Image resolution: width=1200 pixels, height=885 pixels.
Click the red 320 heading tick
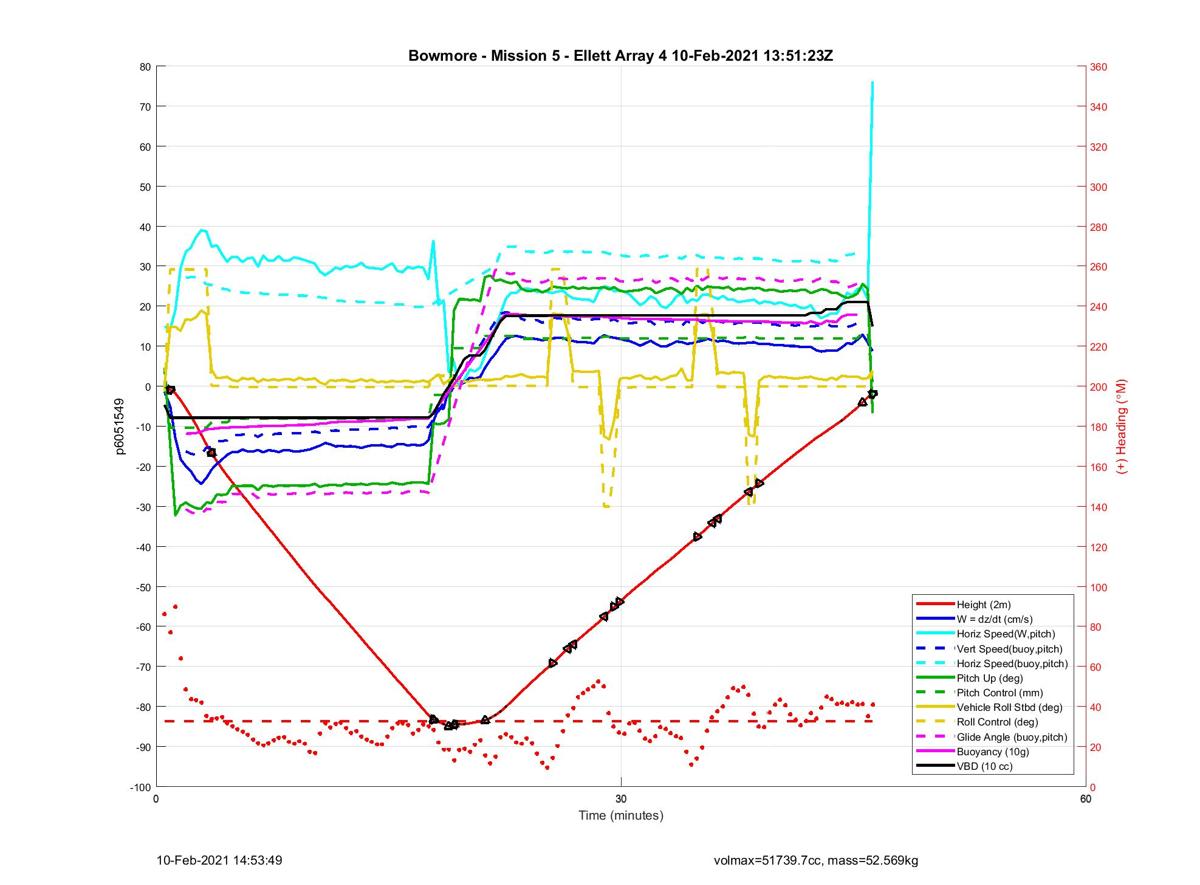coord(1099,147)
